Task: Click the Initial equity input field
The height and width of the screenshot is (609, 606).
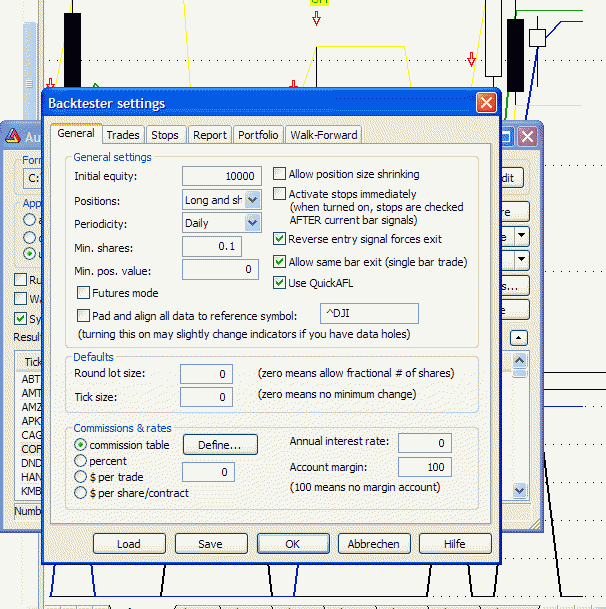Action: tap(222, 176)
